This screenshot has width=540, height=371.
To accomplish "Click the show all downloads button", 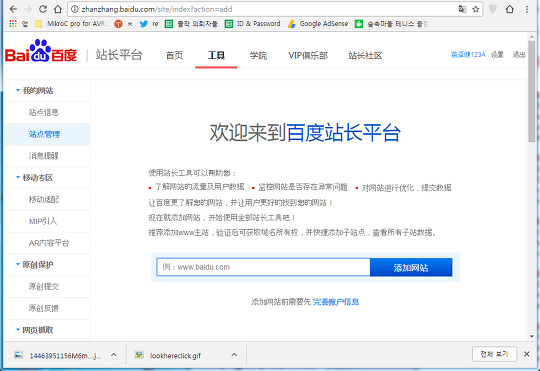I will click(x=495, y=354).
